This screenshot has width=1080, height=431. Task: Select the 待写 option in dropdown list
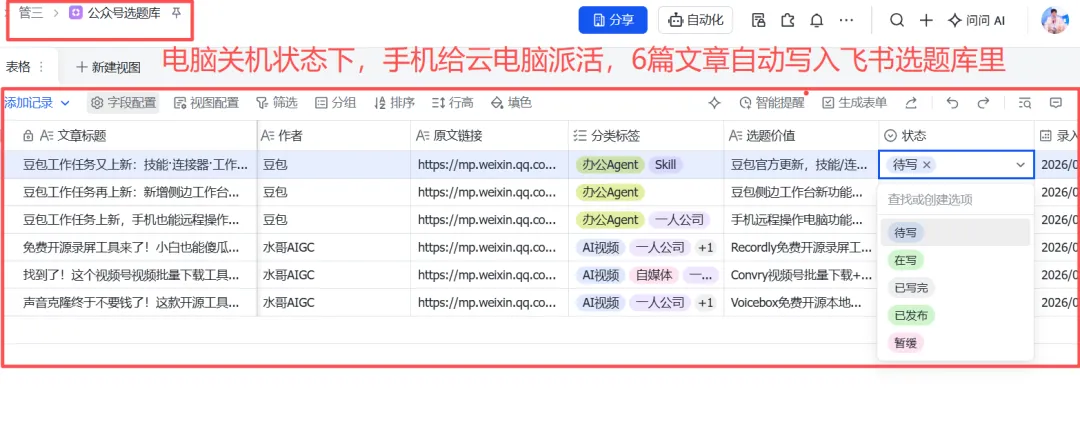click(955, 233)
